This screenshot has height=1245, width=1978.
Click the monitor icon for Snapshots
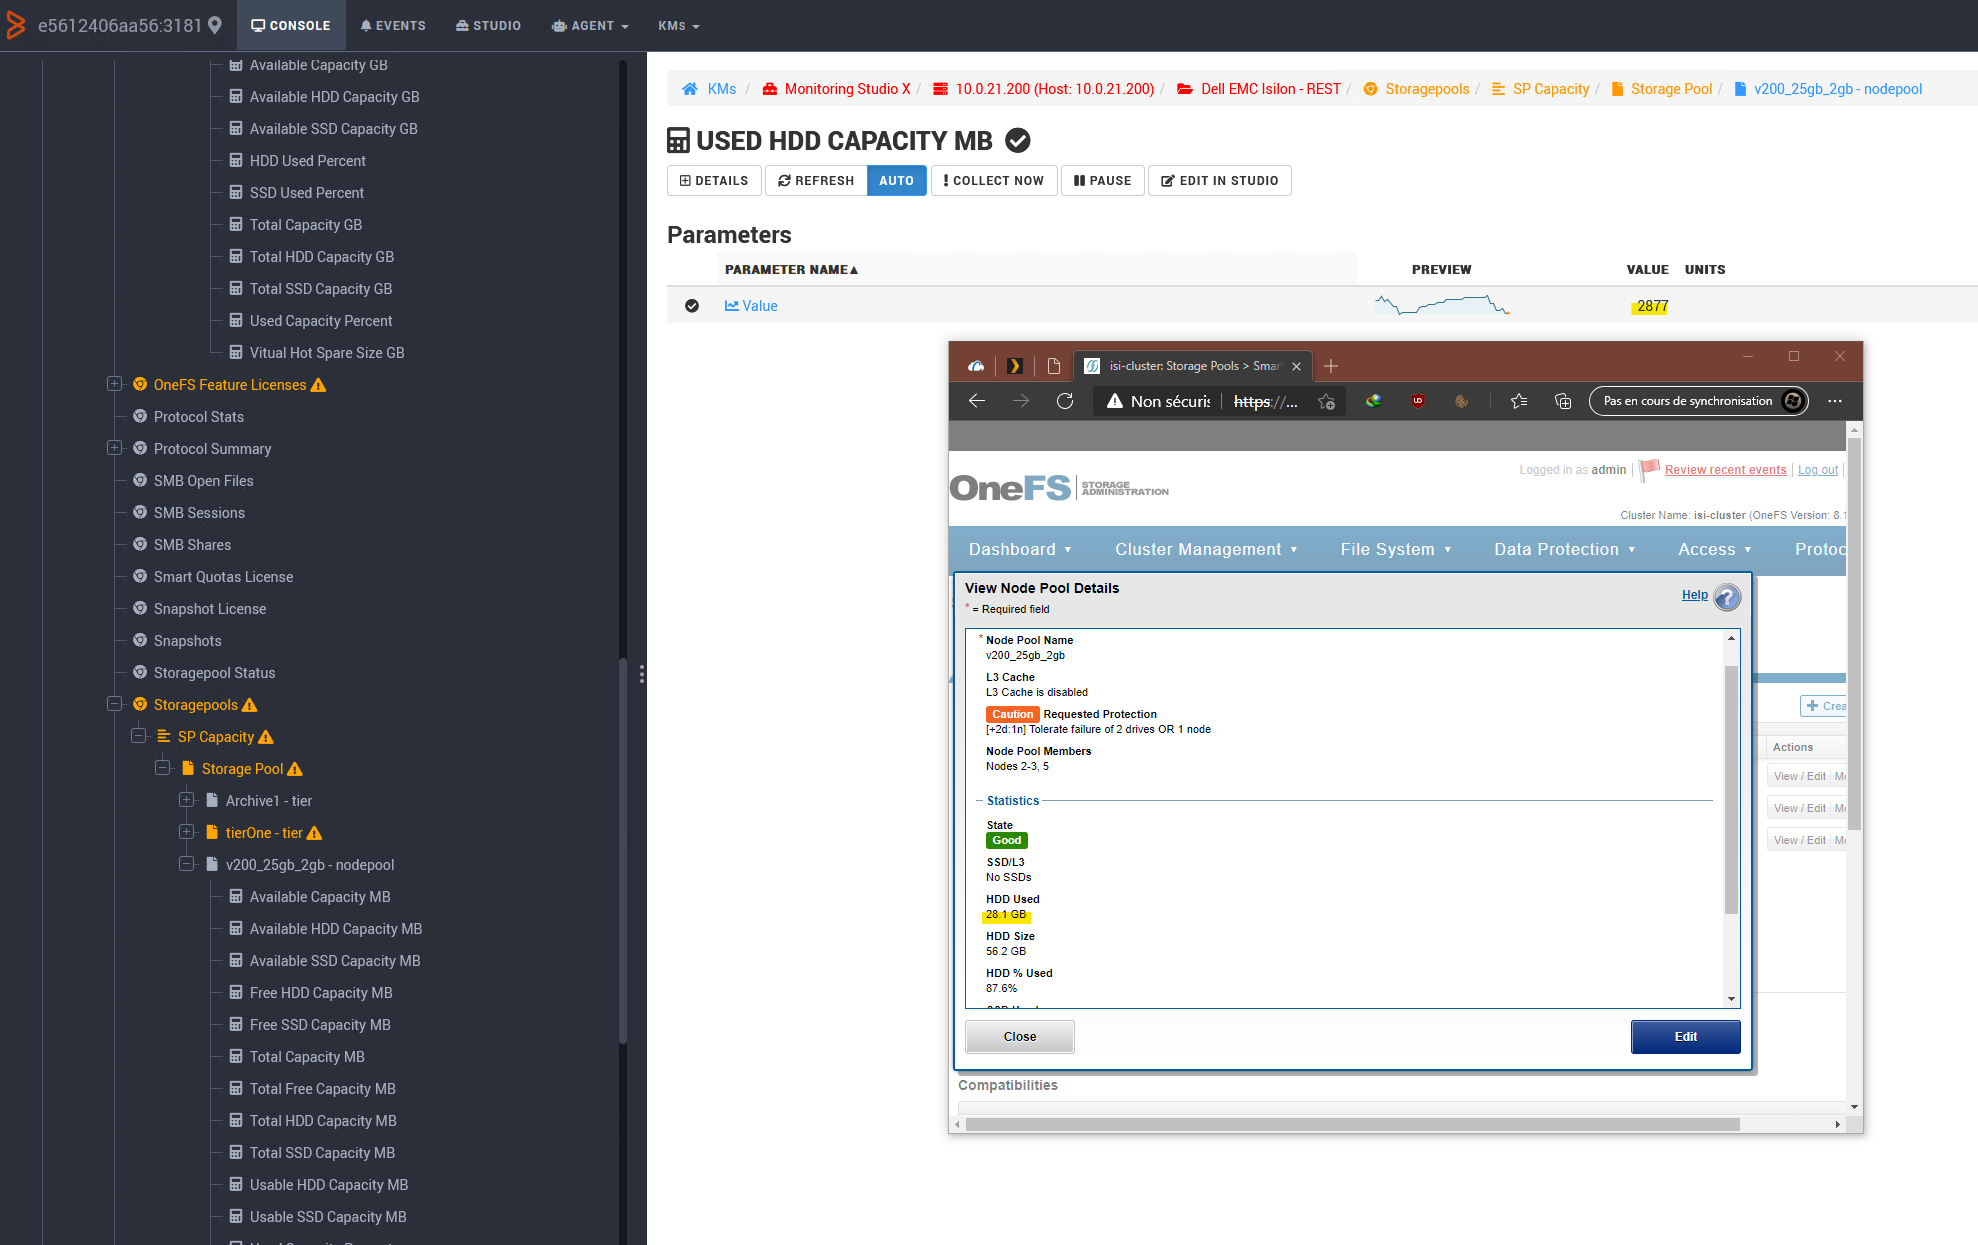coord(140,641)
